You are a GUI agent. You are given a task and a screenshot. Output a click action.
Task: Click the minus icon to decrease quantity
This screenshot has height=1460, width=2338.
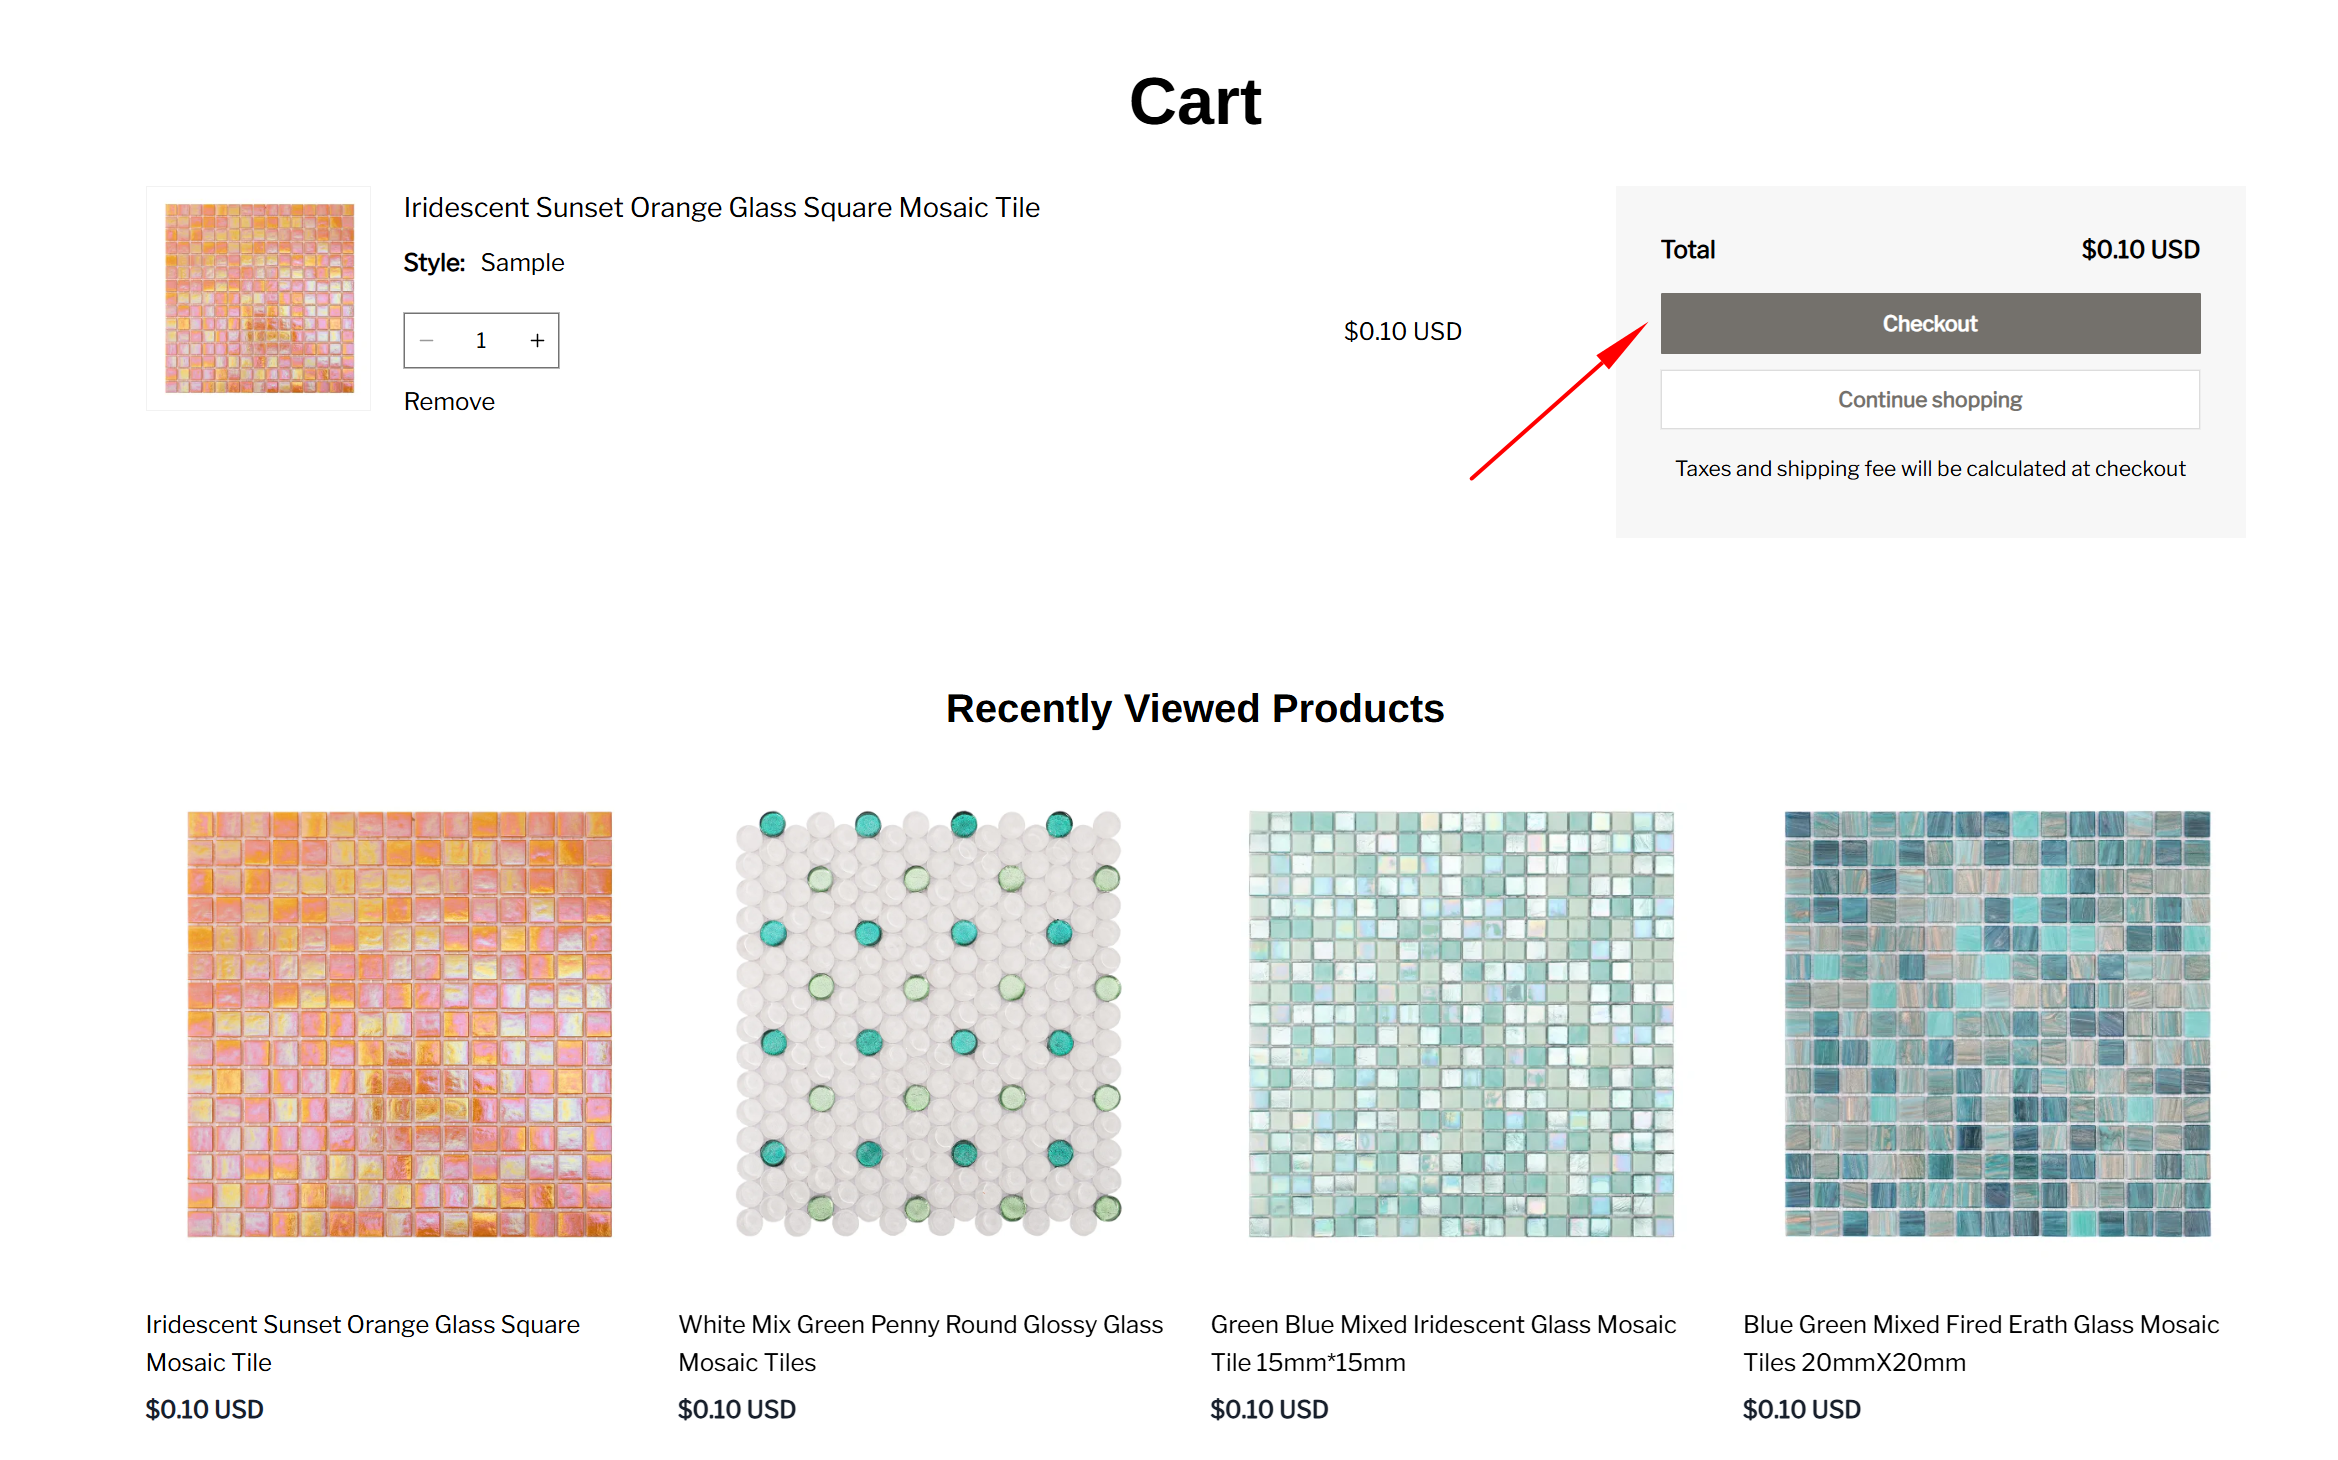427,341
